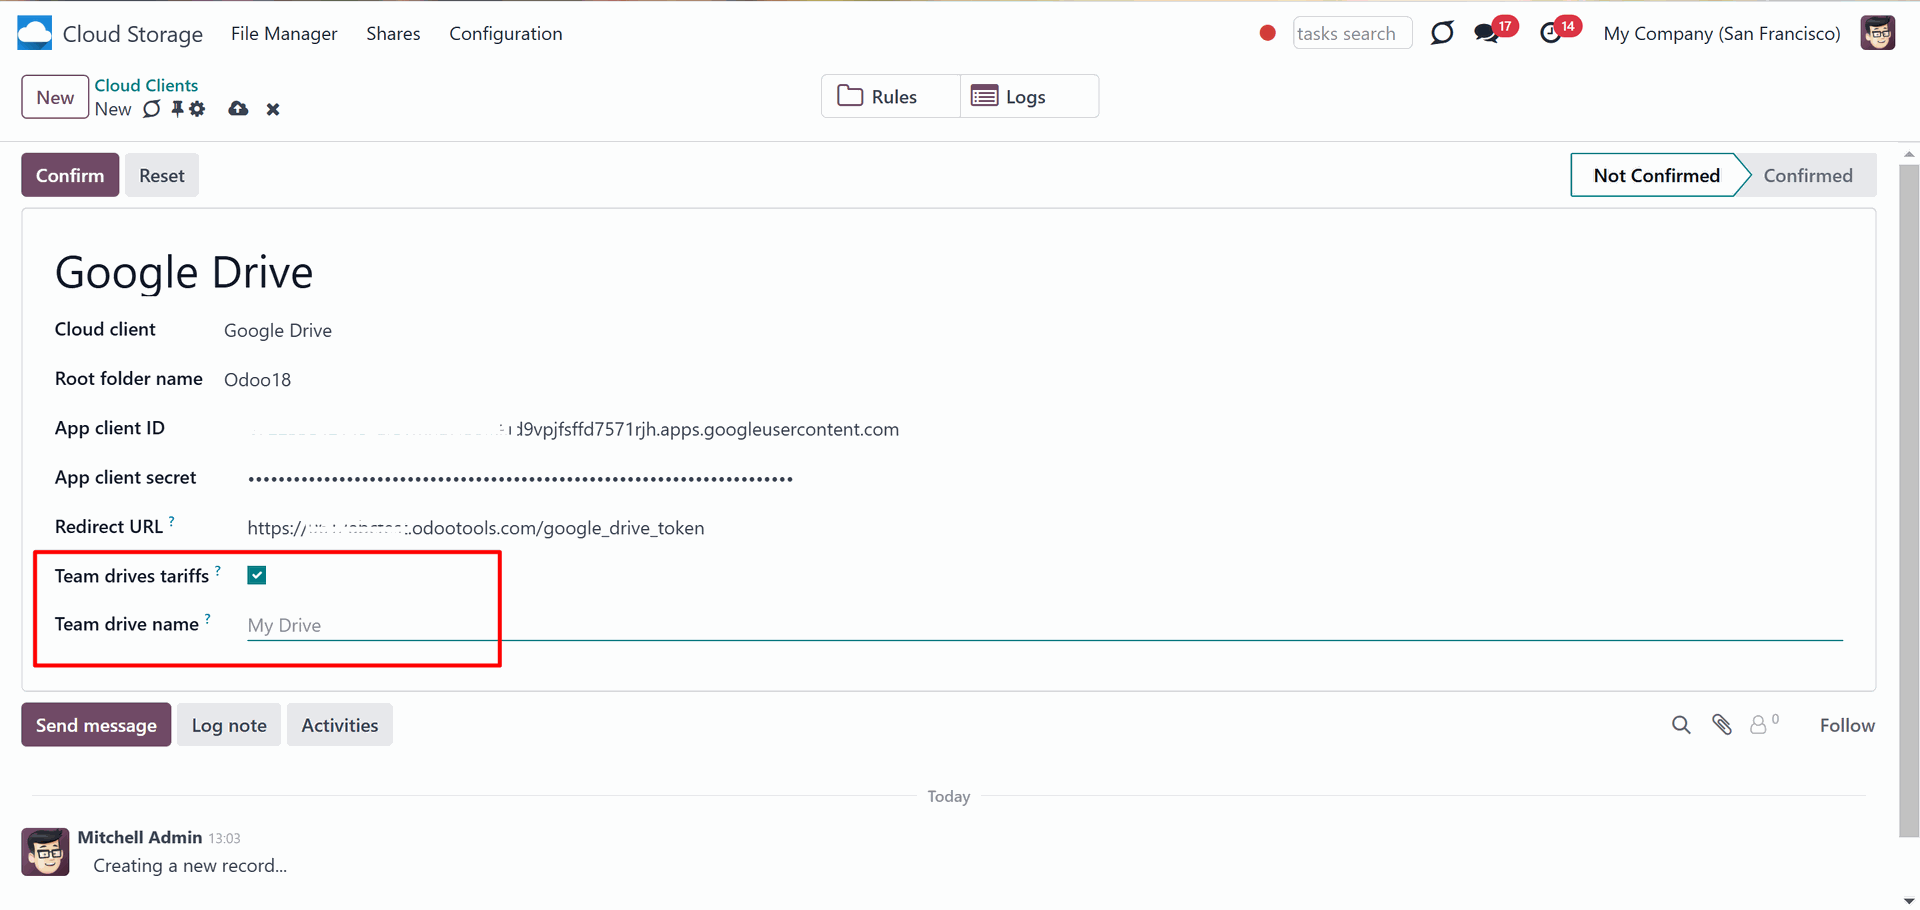
Task: Click the search magnifier icon in the chatter
Action: [x=1681, y=725]
